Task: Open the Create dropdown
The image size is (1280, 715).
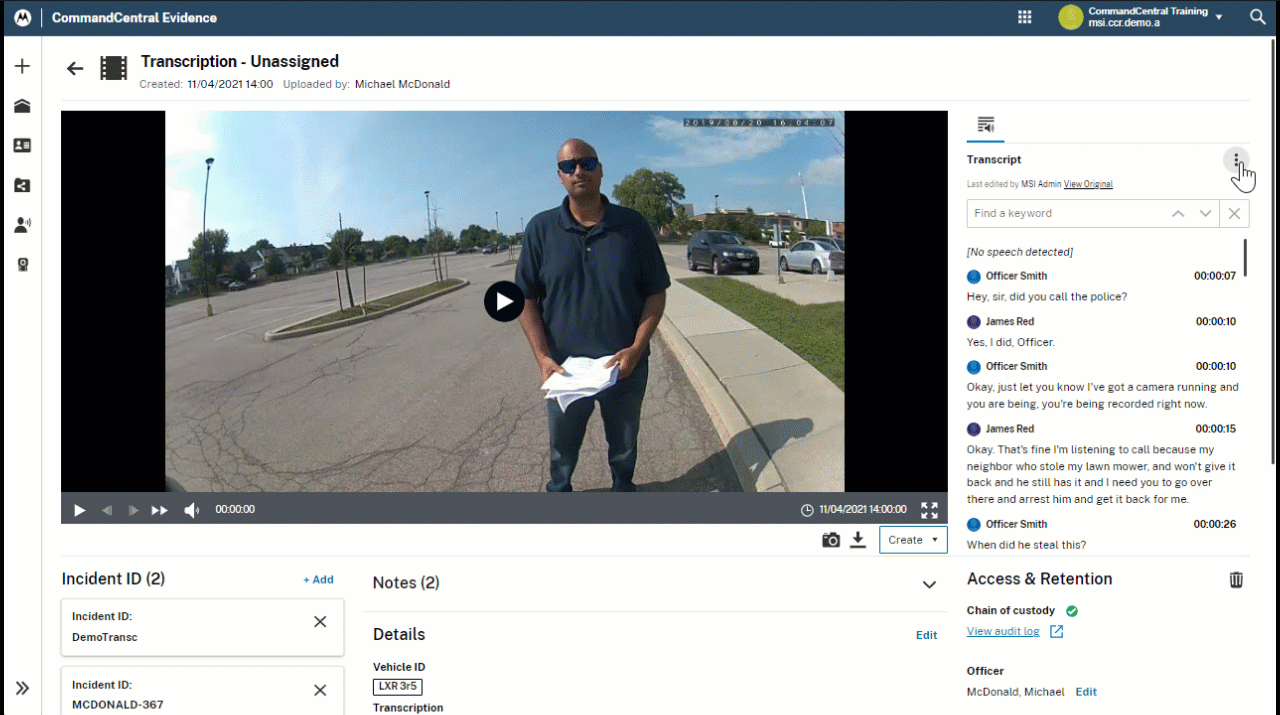Action: click(913, 540)
